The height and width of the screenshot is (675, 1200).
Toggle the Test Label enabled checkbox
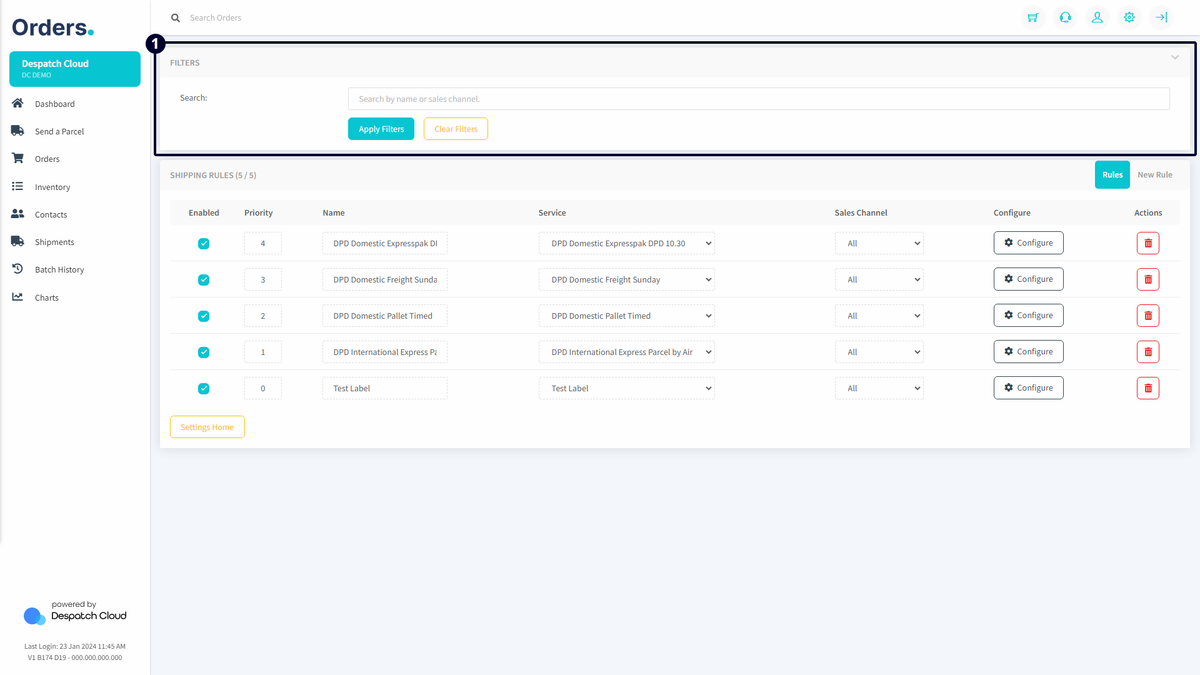click(204, 388)
